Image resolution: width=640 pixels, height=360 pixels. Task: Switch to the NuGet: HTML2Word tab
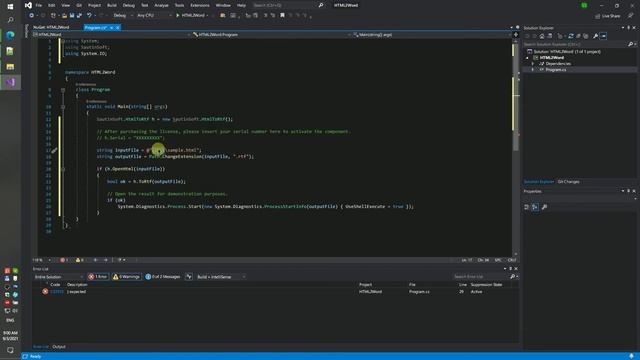pyautogui.click(x=51, y=27)
